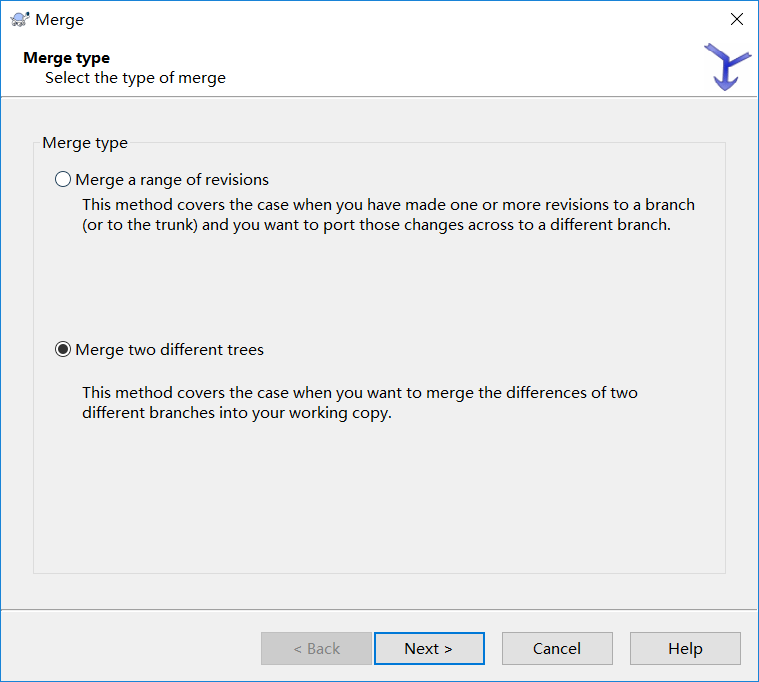Image resolution: width=759 pixels, height=682 pixels.
Task: Click the bold 'Merge type' page heading
Action: 67,58
